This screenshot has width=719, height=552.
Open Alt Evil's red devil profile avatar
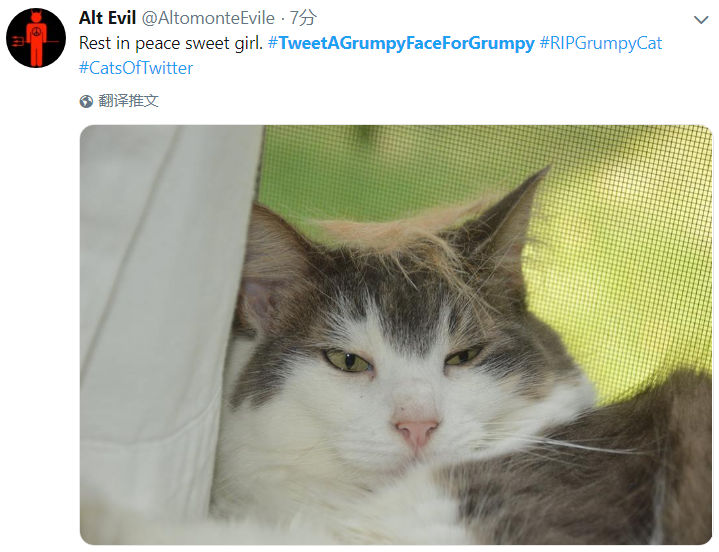36,38
